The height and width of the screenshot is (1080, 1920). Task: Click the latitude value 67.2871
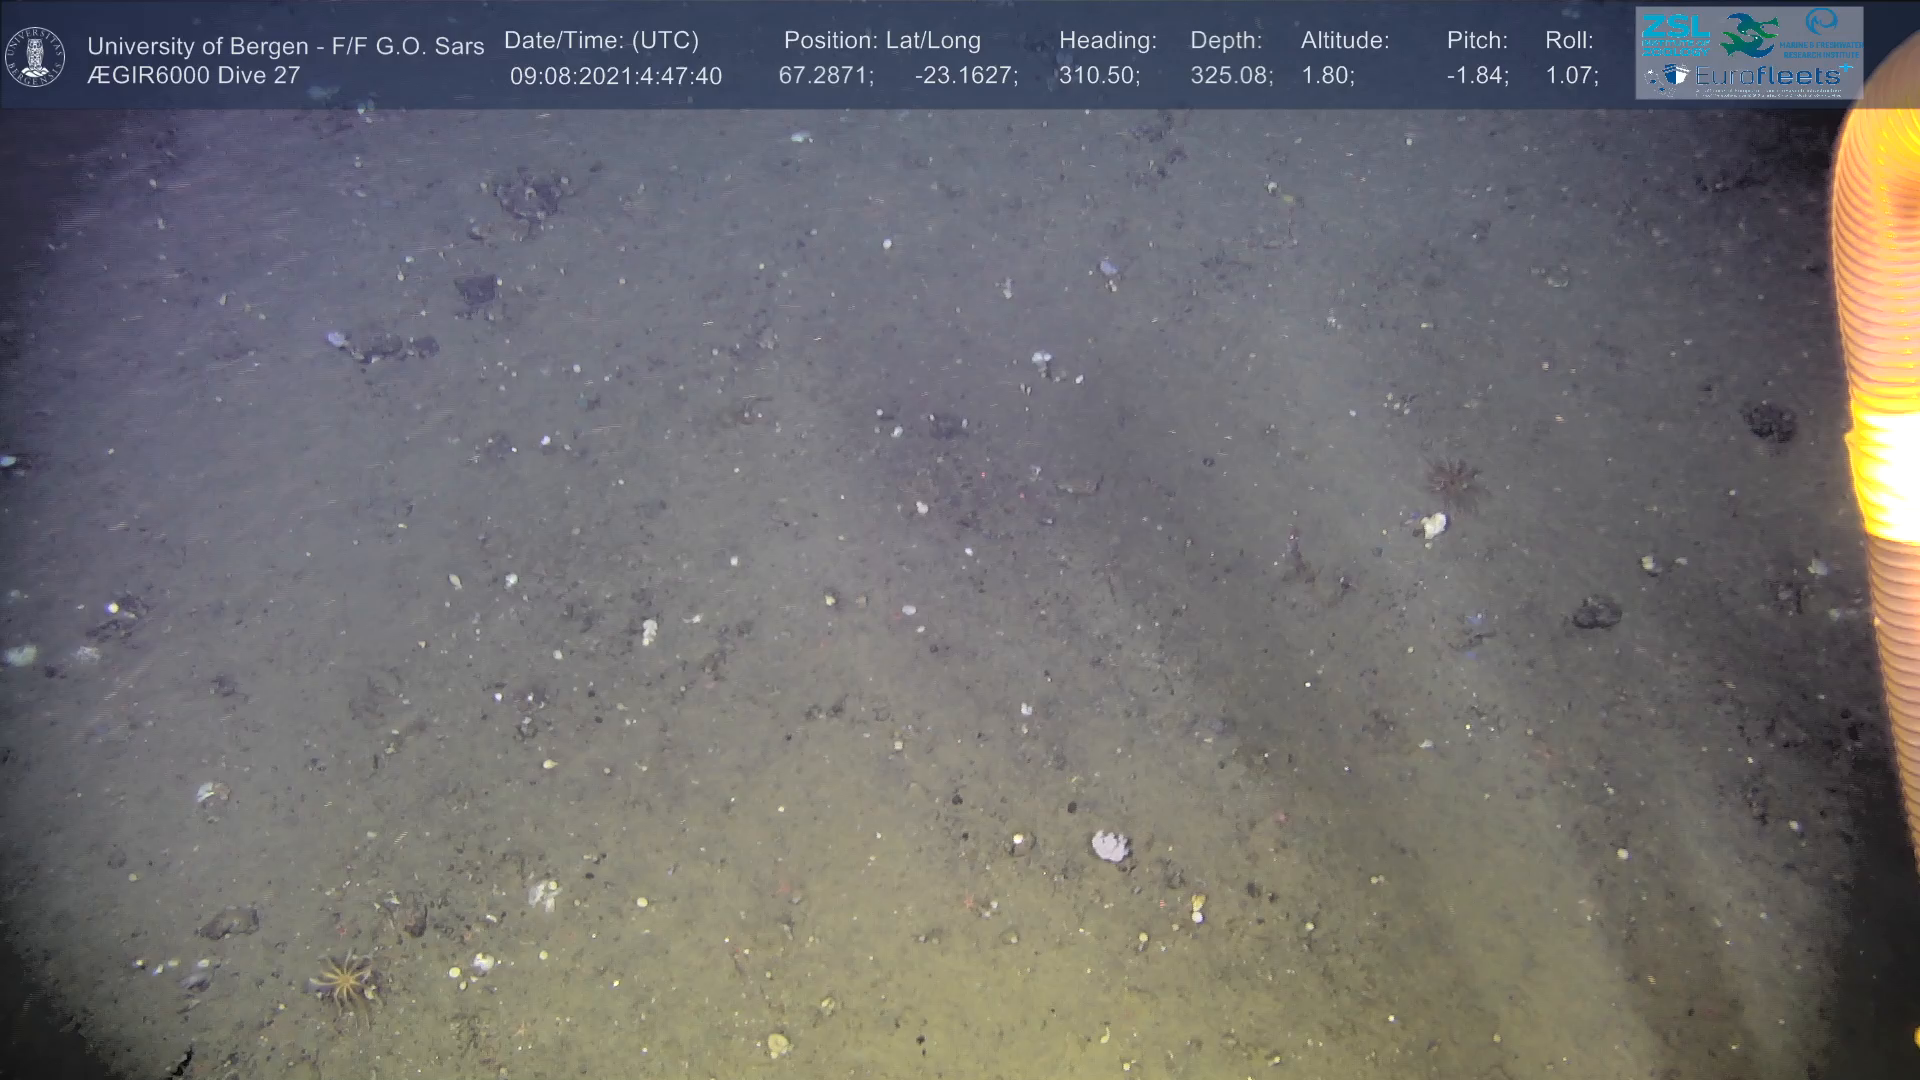tap(825, 76)
